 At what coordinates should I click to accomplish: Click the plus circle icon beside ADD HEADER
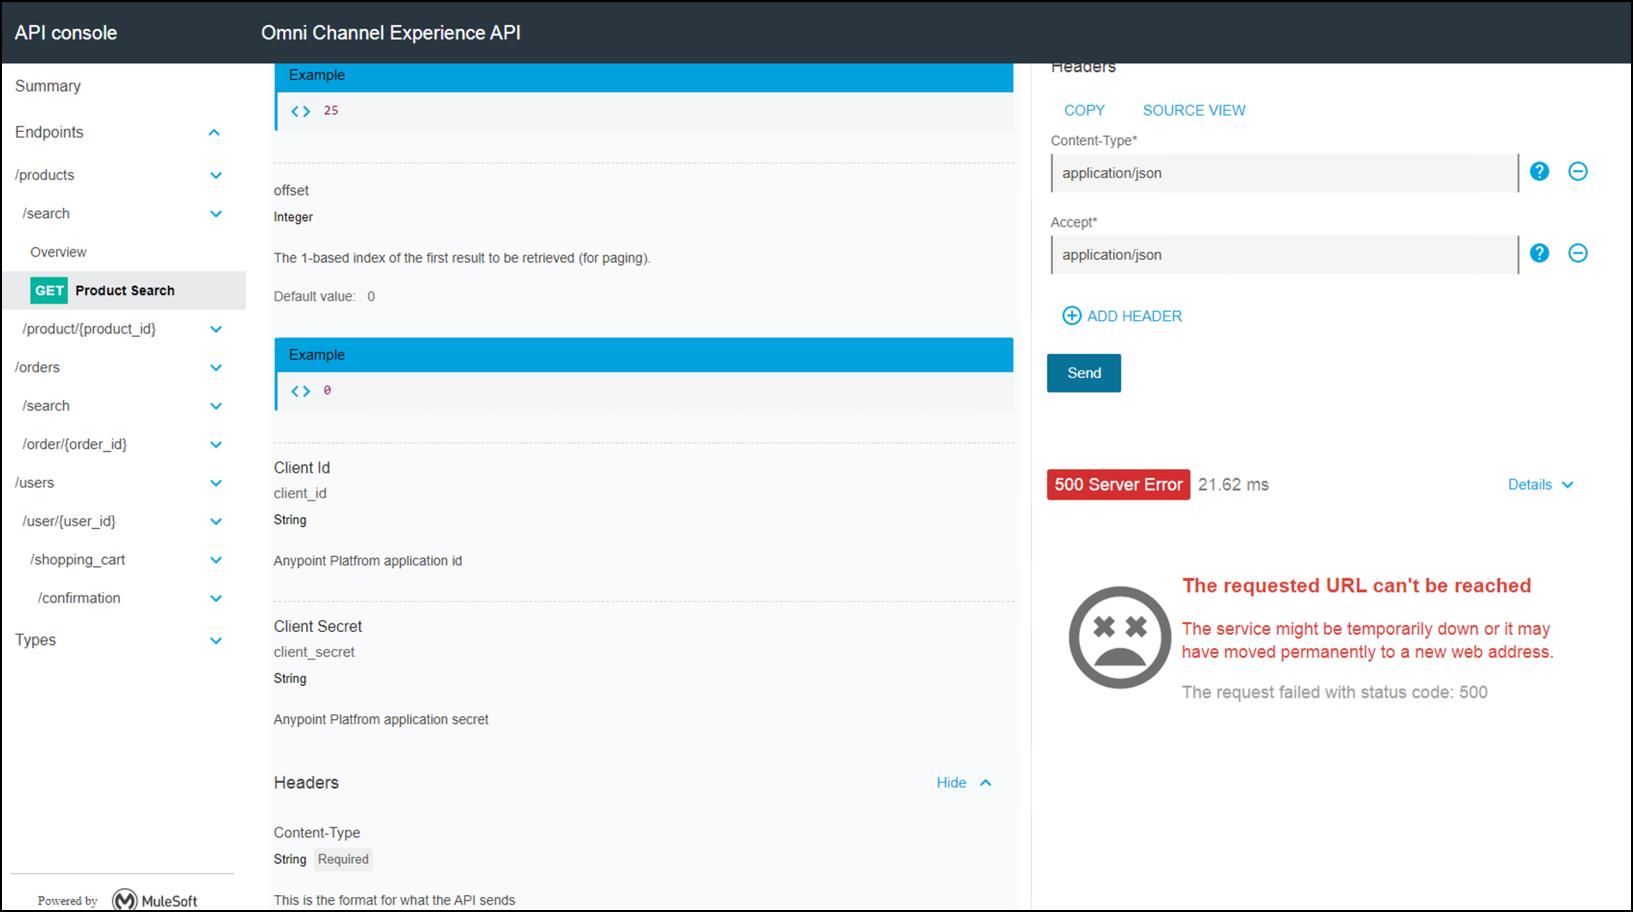(x=1071, y=316)
